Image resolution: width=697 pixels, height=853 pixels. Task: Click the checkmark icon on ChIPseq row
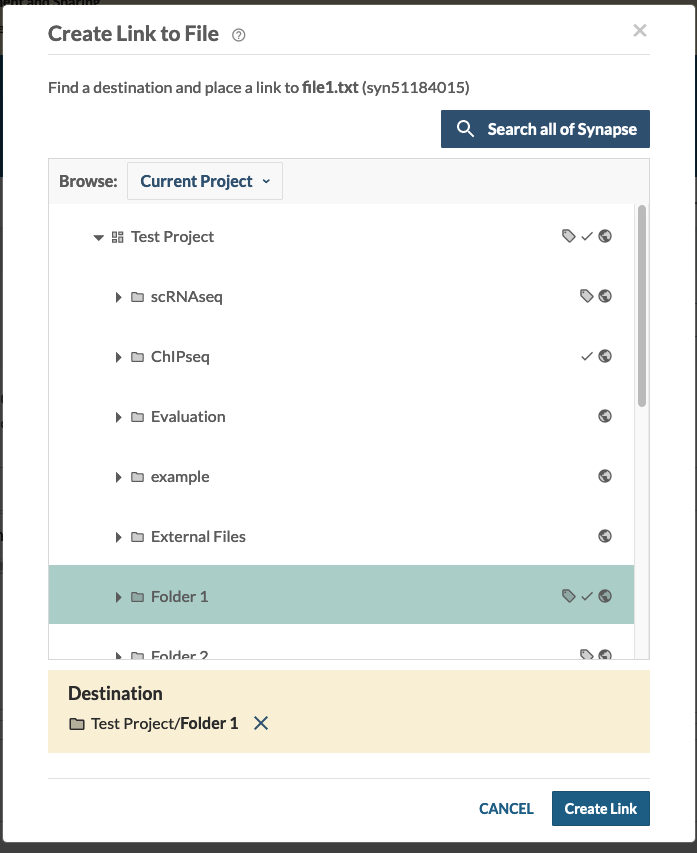pos(587,356)
